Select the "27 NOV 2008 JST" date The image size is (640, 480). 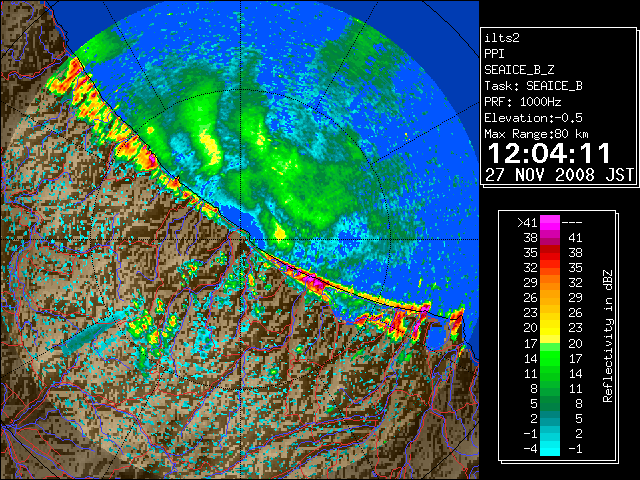[559, 175]
